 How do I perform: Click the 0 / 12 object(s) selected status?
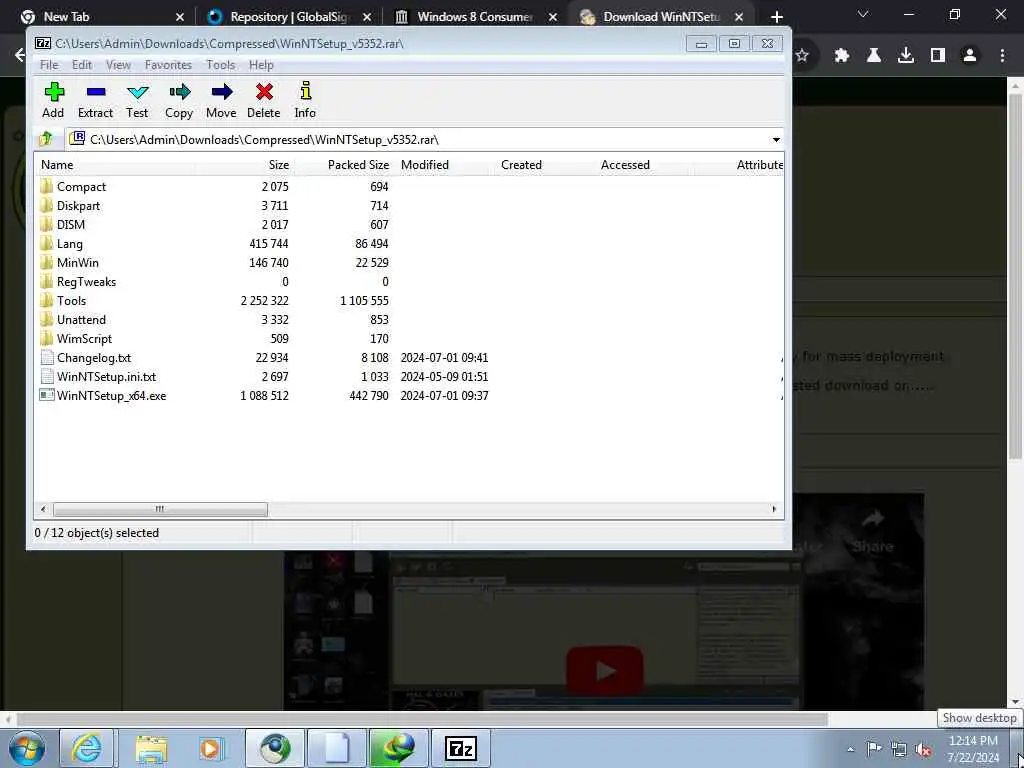97,533
